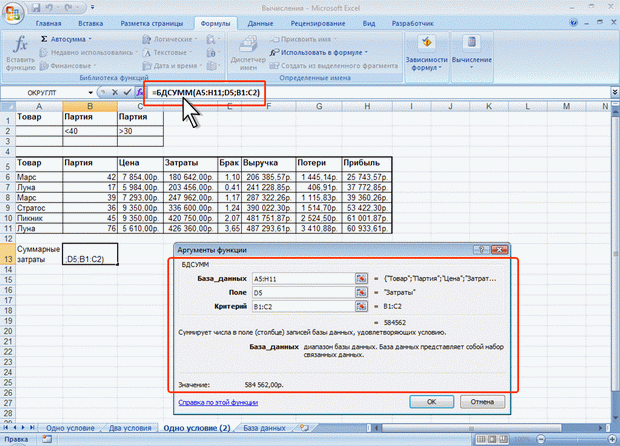This screenshot has height=446, width=620.
Task: Click the Save icon in quick access toolbar
Action: pyautogui.click(x=36, y=8)
